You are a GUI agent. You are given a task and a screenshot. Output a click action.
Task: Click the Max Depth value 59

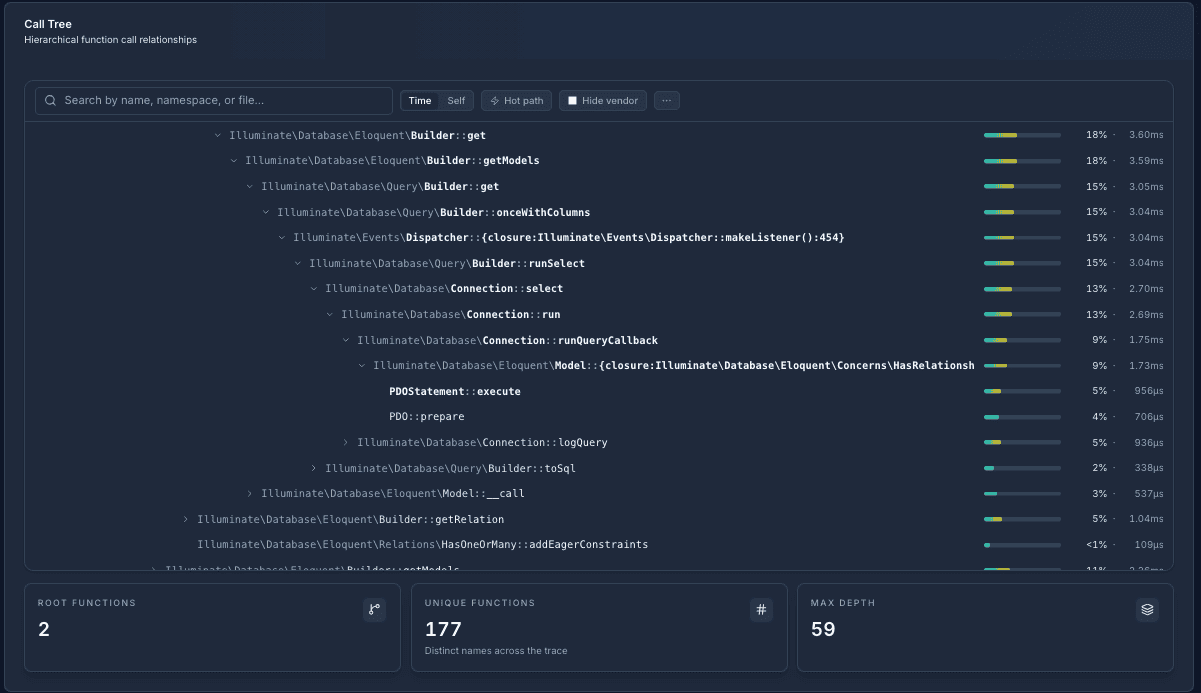click(823, 630)
